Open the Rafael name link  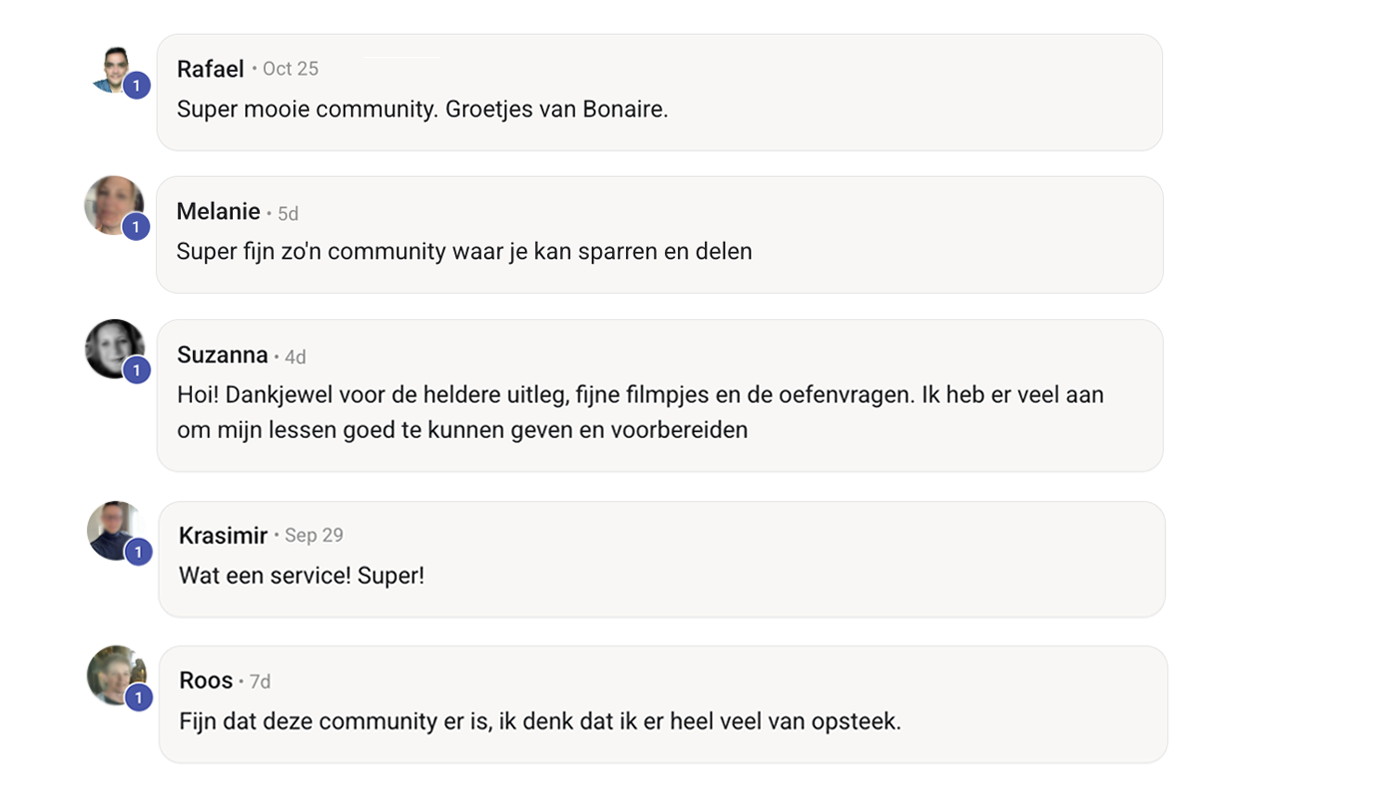(x=210, y=69)
